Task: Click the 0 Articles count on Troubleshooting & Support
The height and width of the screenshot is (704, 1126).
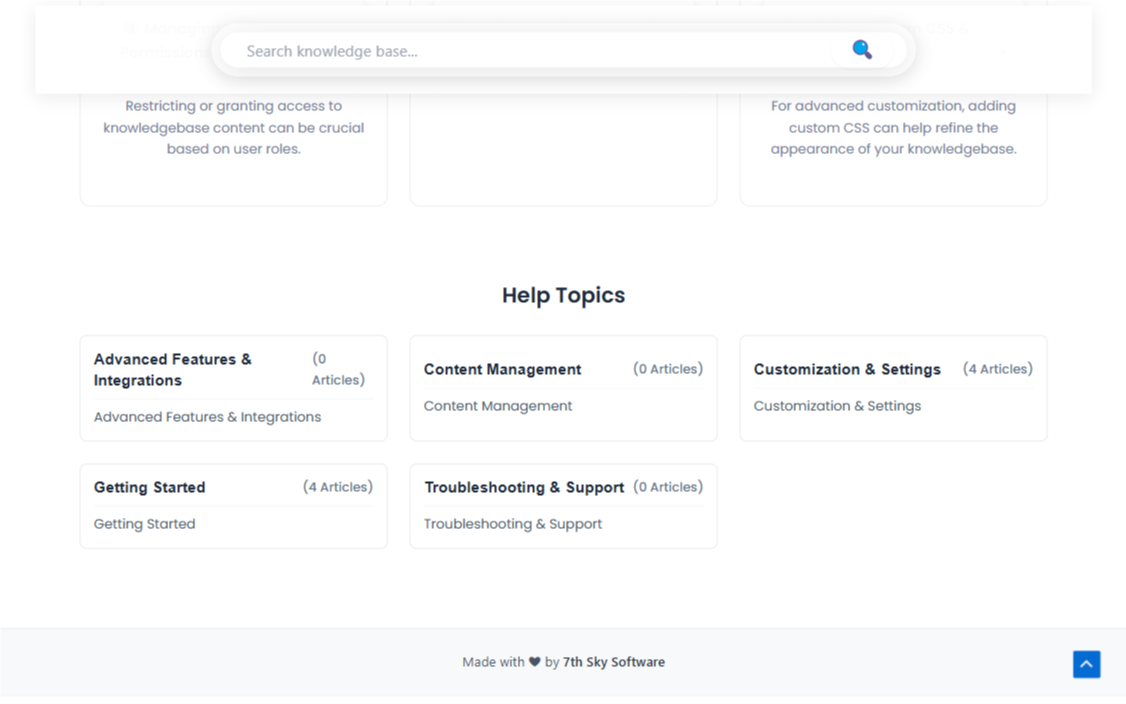Action: [668, 487]
